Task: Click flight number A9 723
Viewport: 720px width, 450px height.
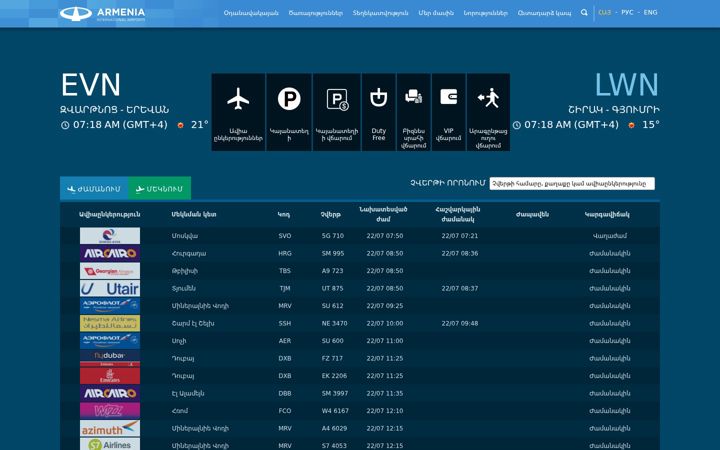Action: 332,271
